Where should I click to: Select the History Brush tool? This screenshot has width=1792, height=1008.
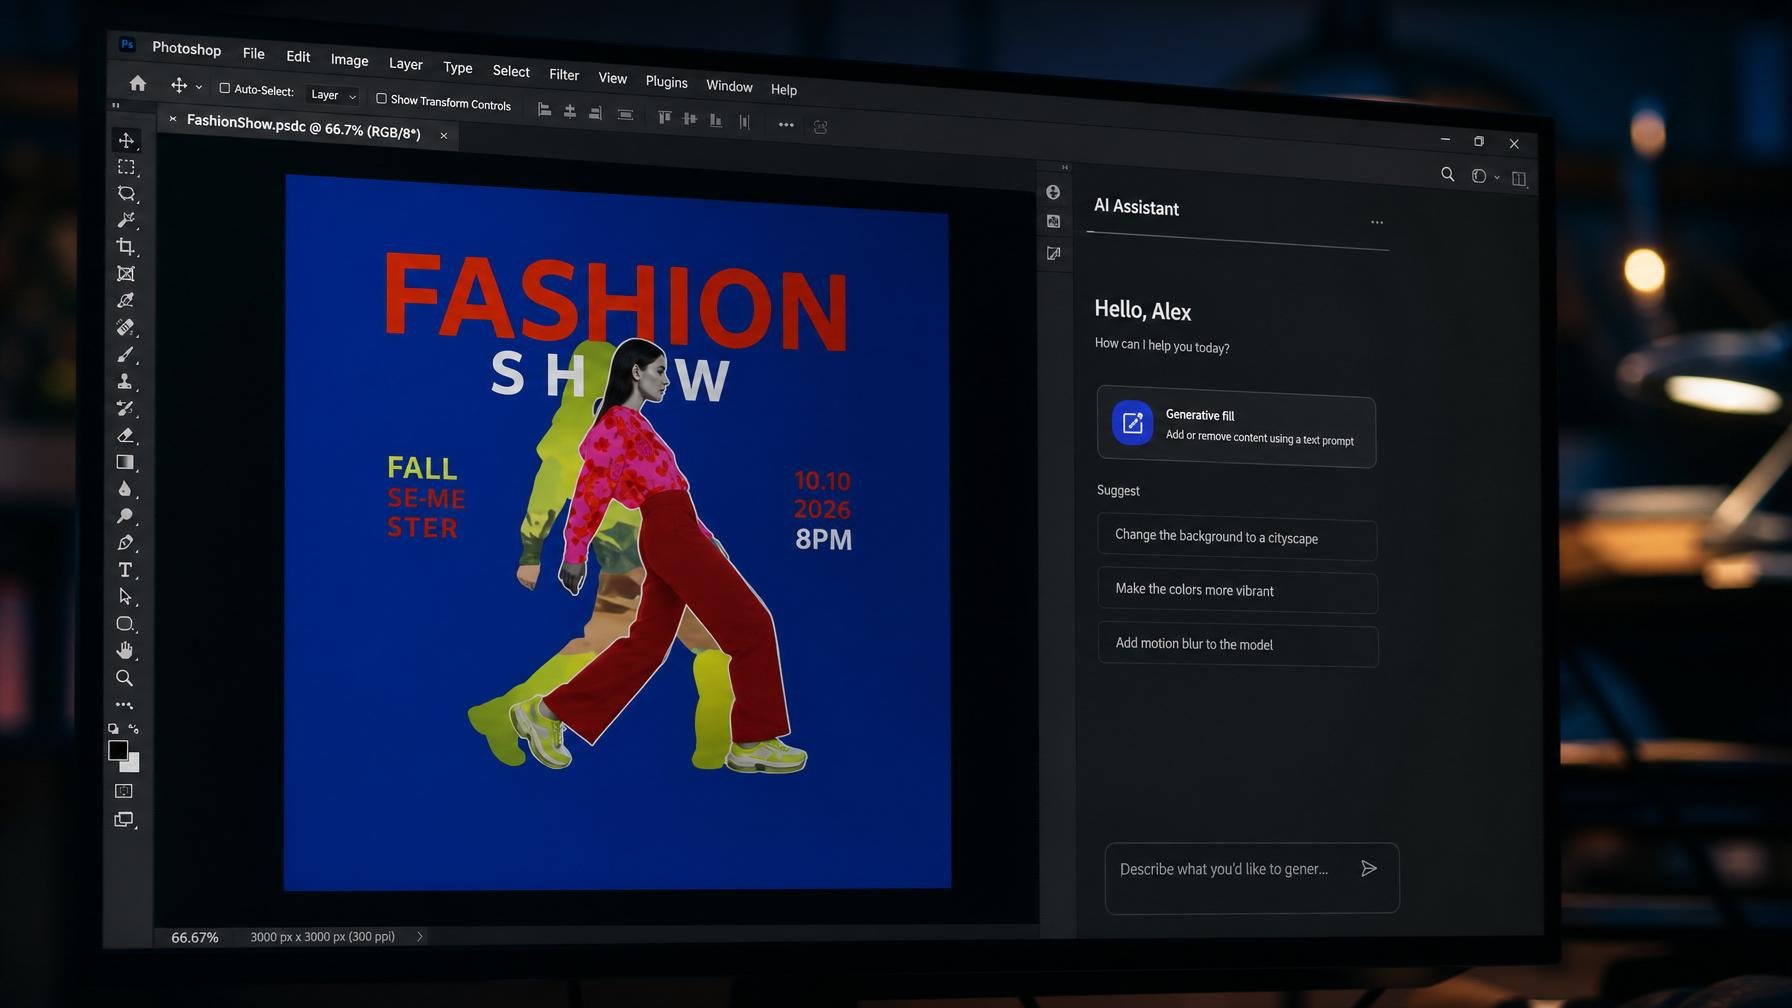(126, 408)
